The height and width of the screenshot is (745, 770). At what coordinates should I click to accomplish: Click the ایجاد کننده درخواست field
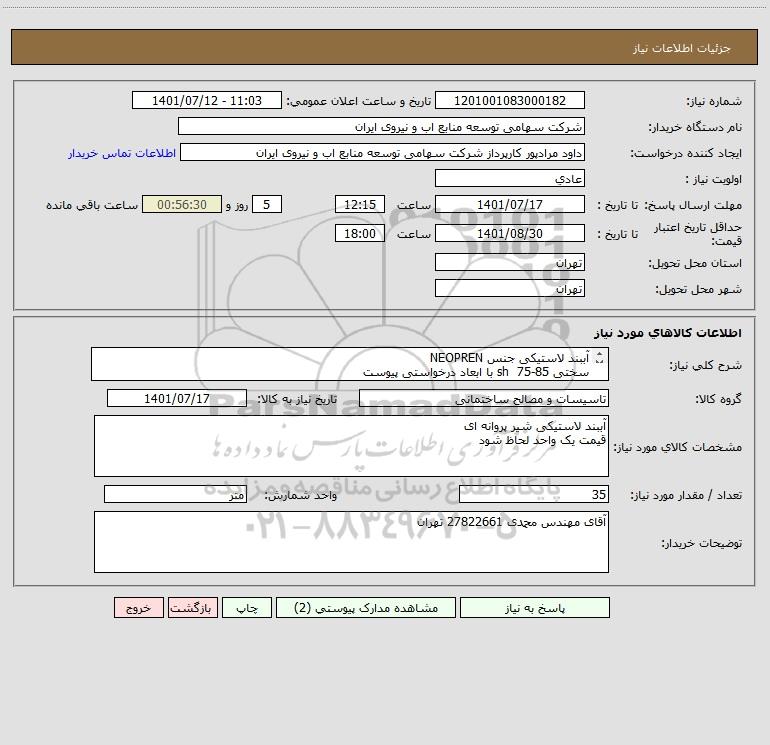click(382, 152)
